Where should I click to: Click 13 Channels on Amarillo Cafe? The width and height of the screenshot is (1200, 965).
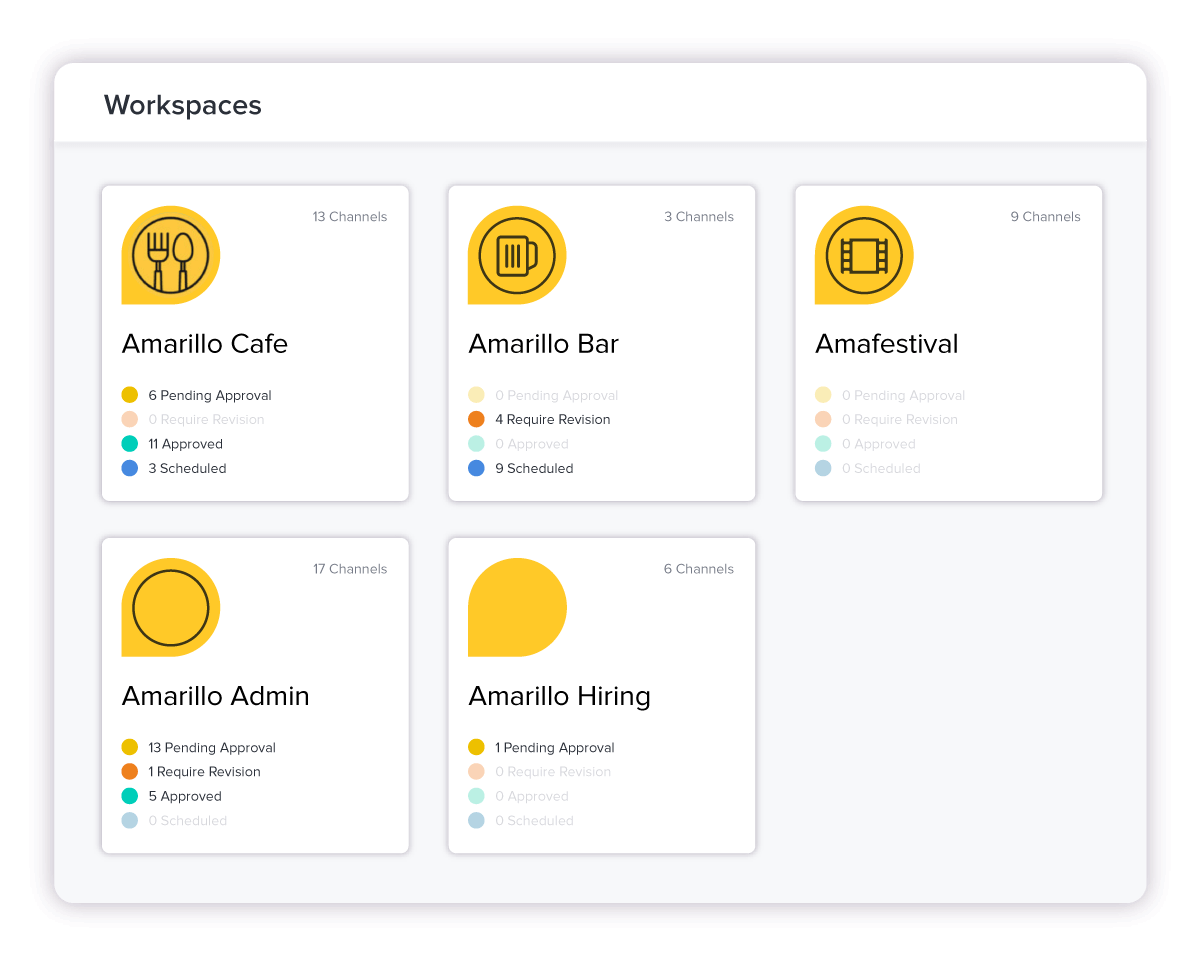coord(350,216)
